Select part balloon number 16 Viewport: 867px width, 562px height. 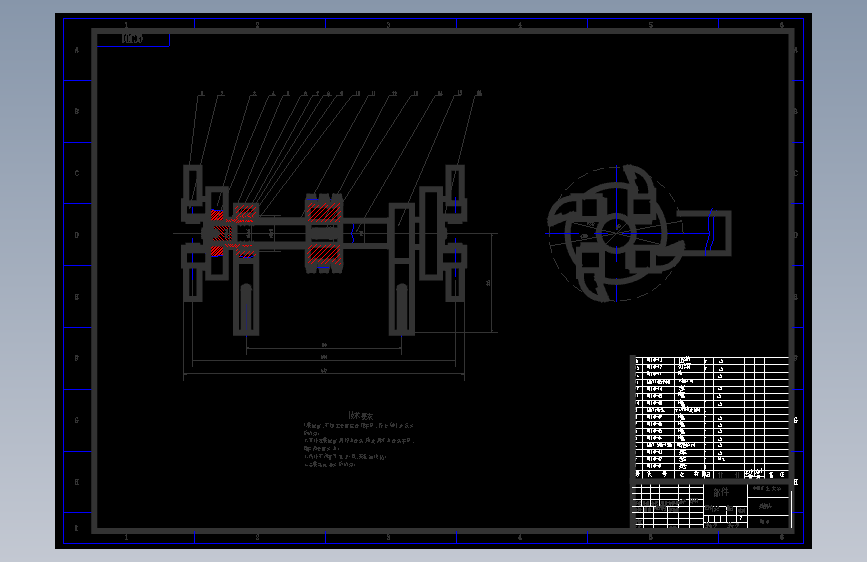click(479, 93)
